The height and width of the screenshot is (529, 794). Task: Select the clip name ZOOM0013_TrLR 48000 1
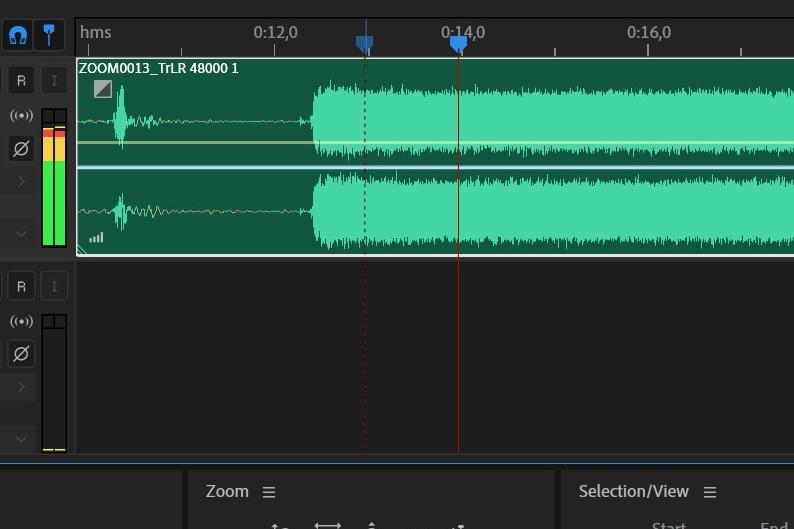(158, 68)
